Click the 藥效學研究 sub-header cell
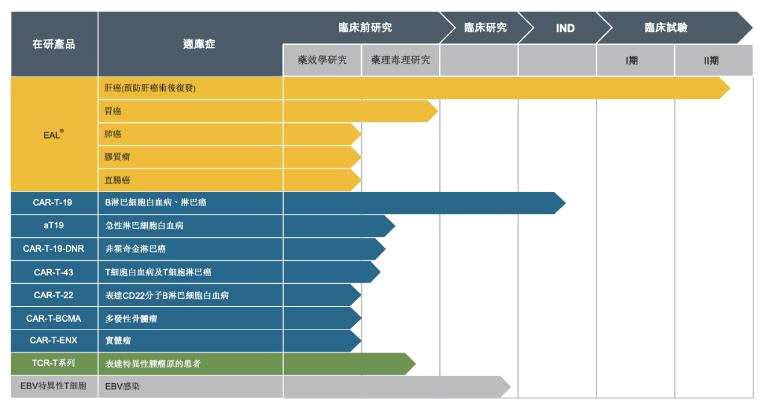The width and height of the screenshot is (764, 406). coord(322,60)
